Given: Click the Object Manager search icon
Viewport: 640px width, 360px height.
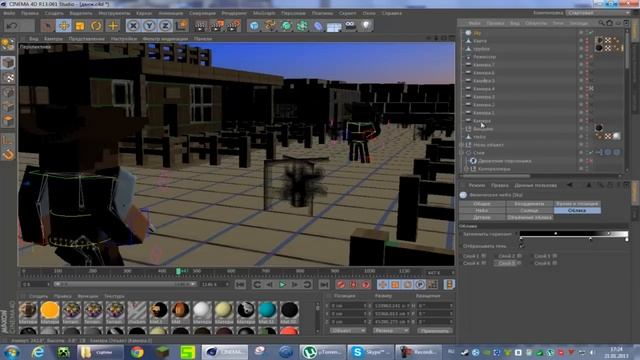Looking at the screenshot, I should pyautogui.click(x=601, y=23).
